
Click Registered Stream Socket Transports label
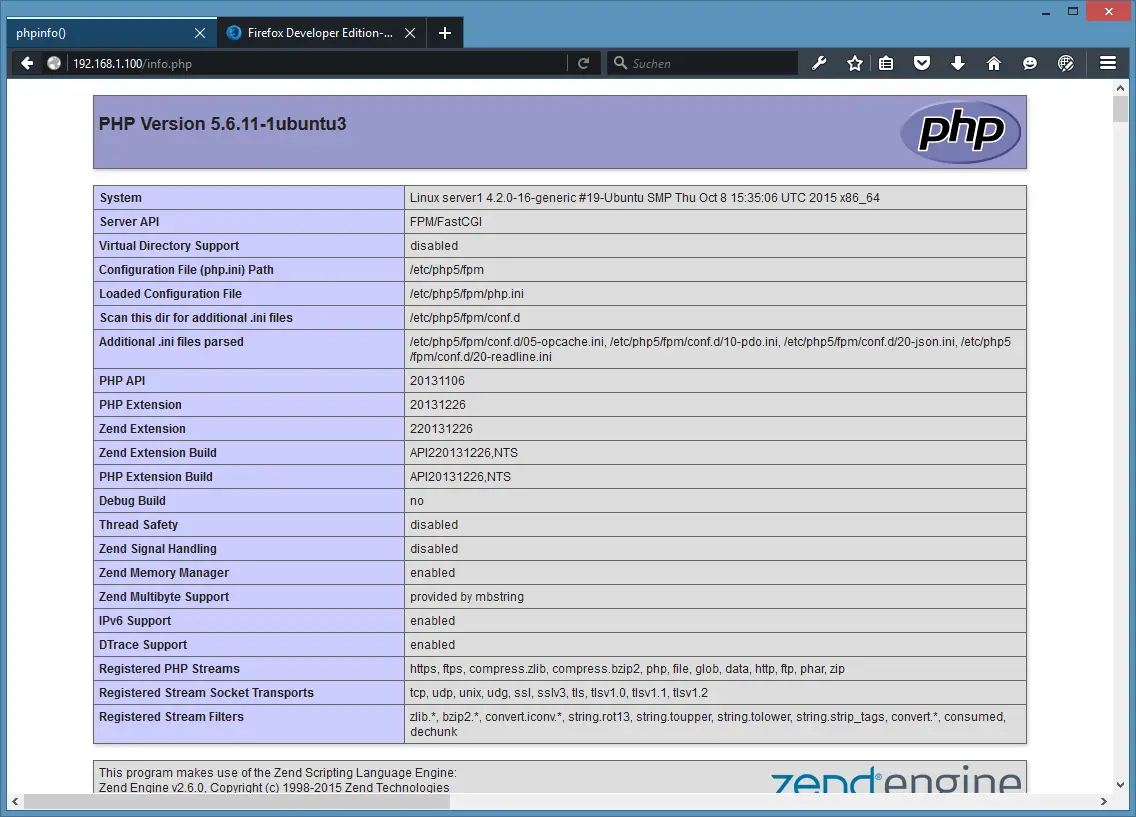(206, 692)
